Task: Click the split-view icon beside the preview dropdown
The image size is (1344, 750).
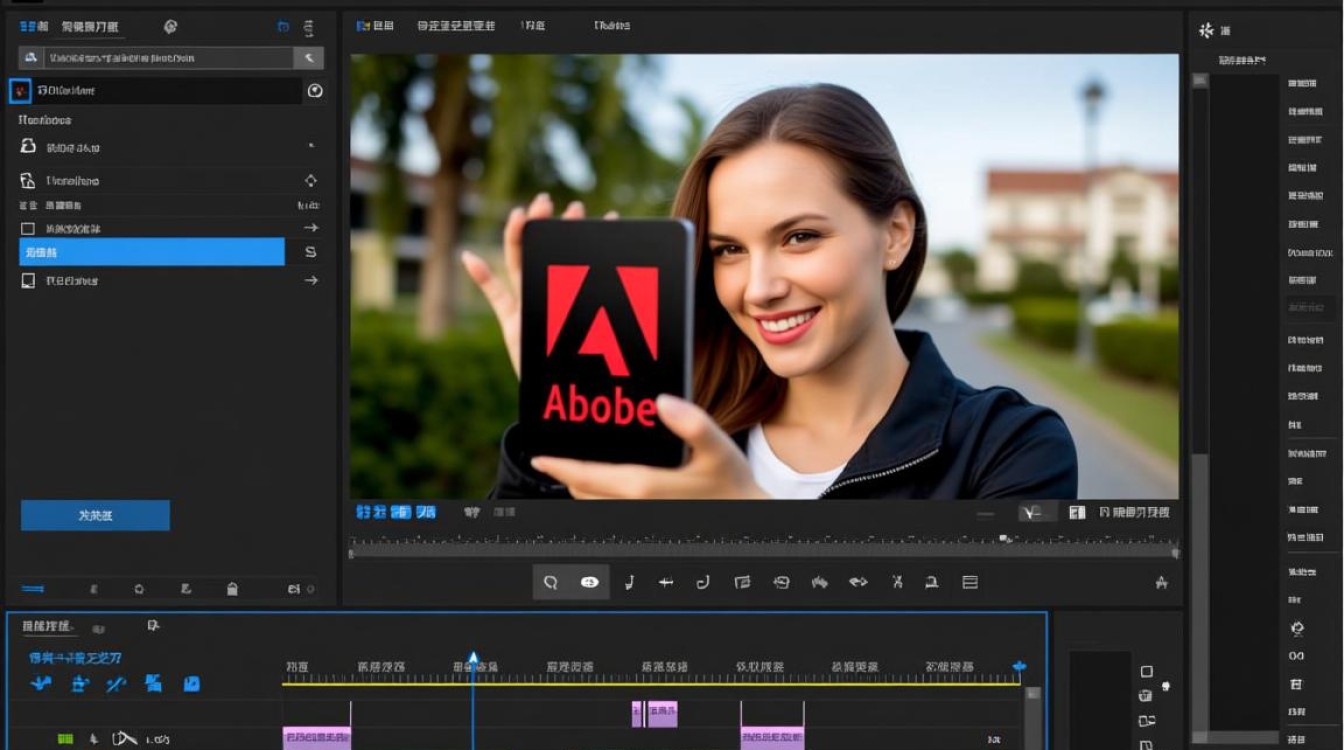Action: (1077, 513)
